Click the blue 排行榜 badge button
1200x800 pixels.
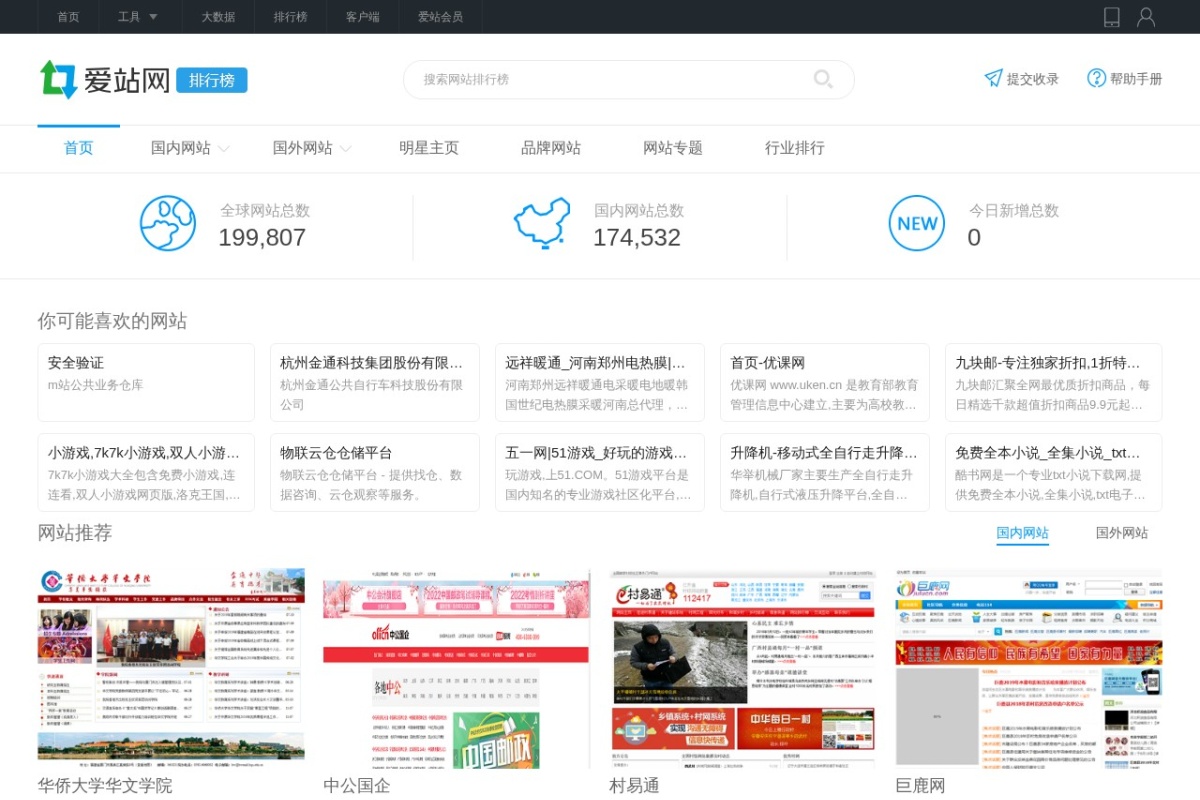tap(212, 80)
